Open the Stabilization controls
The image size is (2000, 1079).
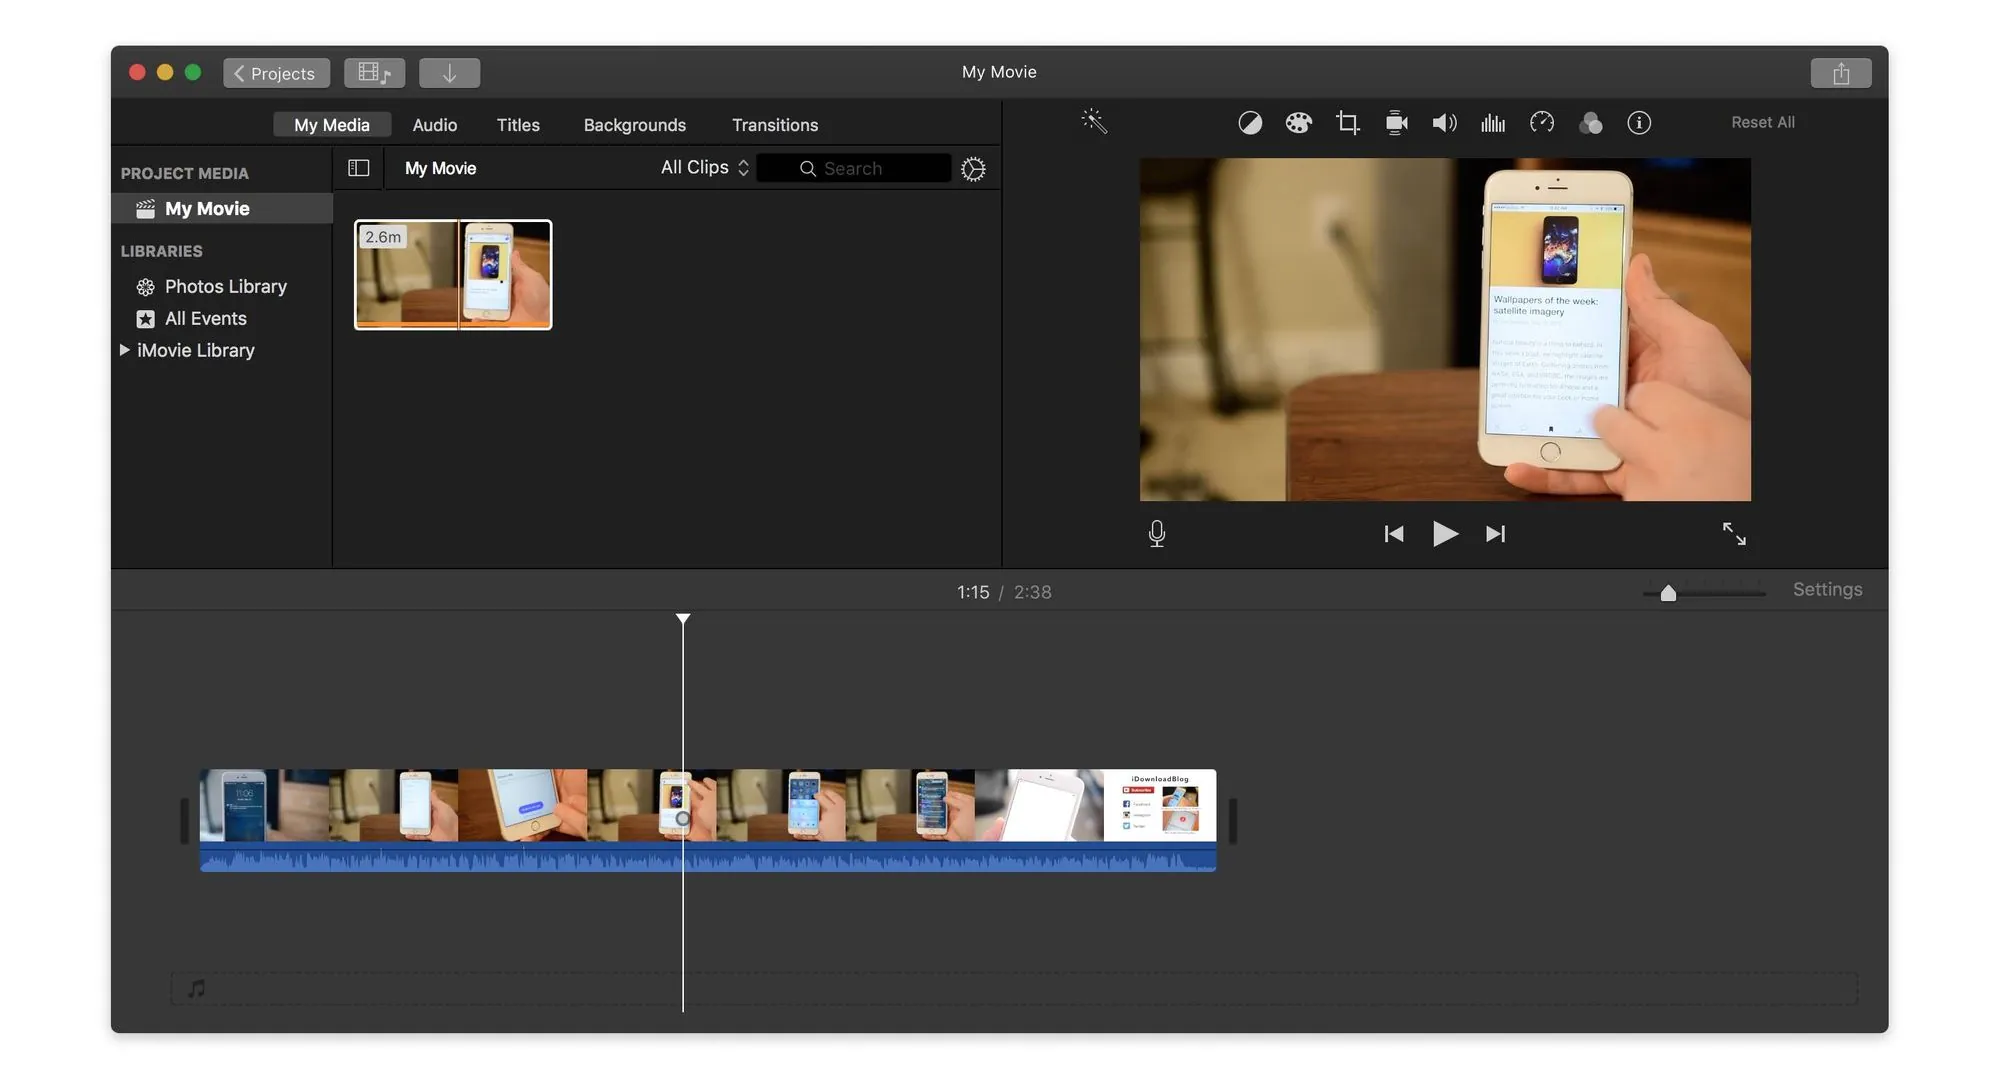coord(1396,122)
